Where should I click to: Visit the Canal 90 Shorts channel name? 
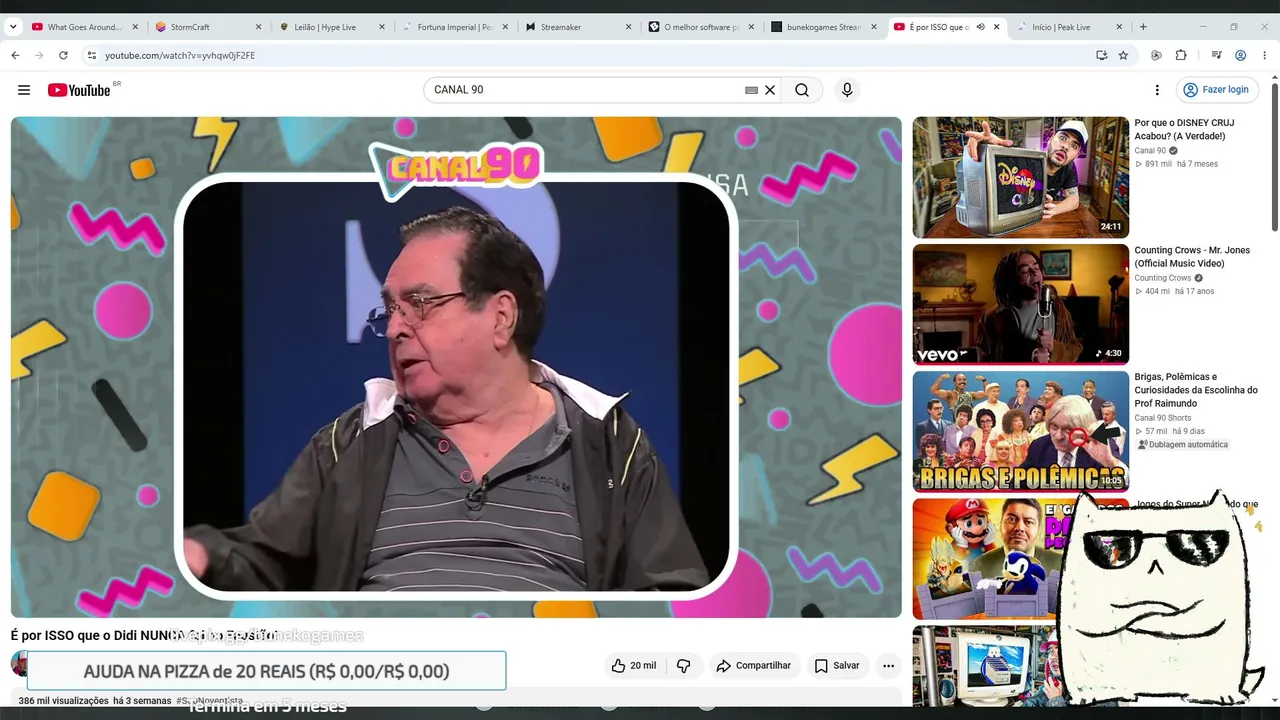point(1162,418)
